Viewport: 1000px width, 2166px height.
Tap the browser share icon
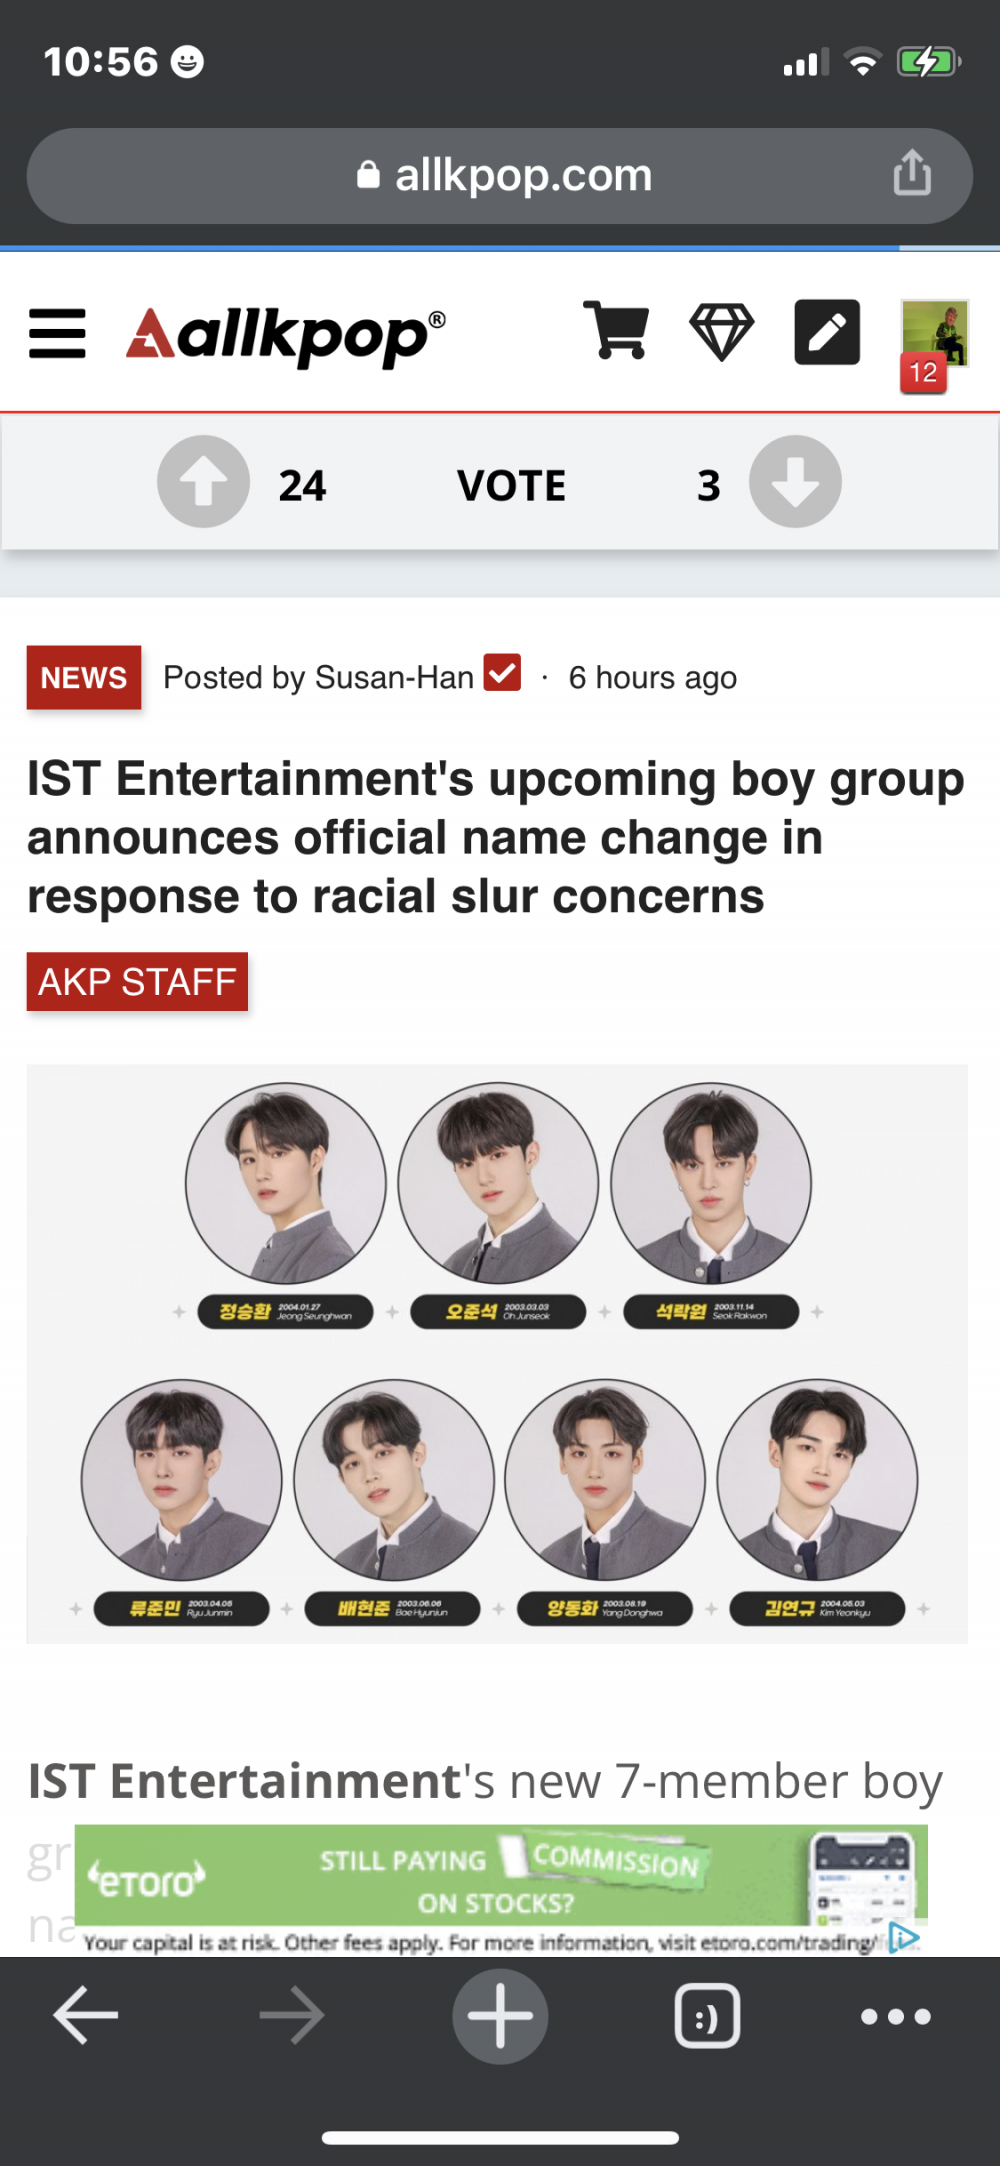(x=912, y=173)
